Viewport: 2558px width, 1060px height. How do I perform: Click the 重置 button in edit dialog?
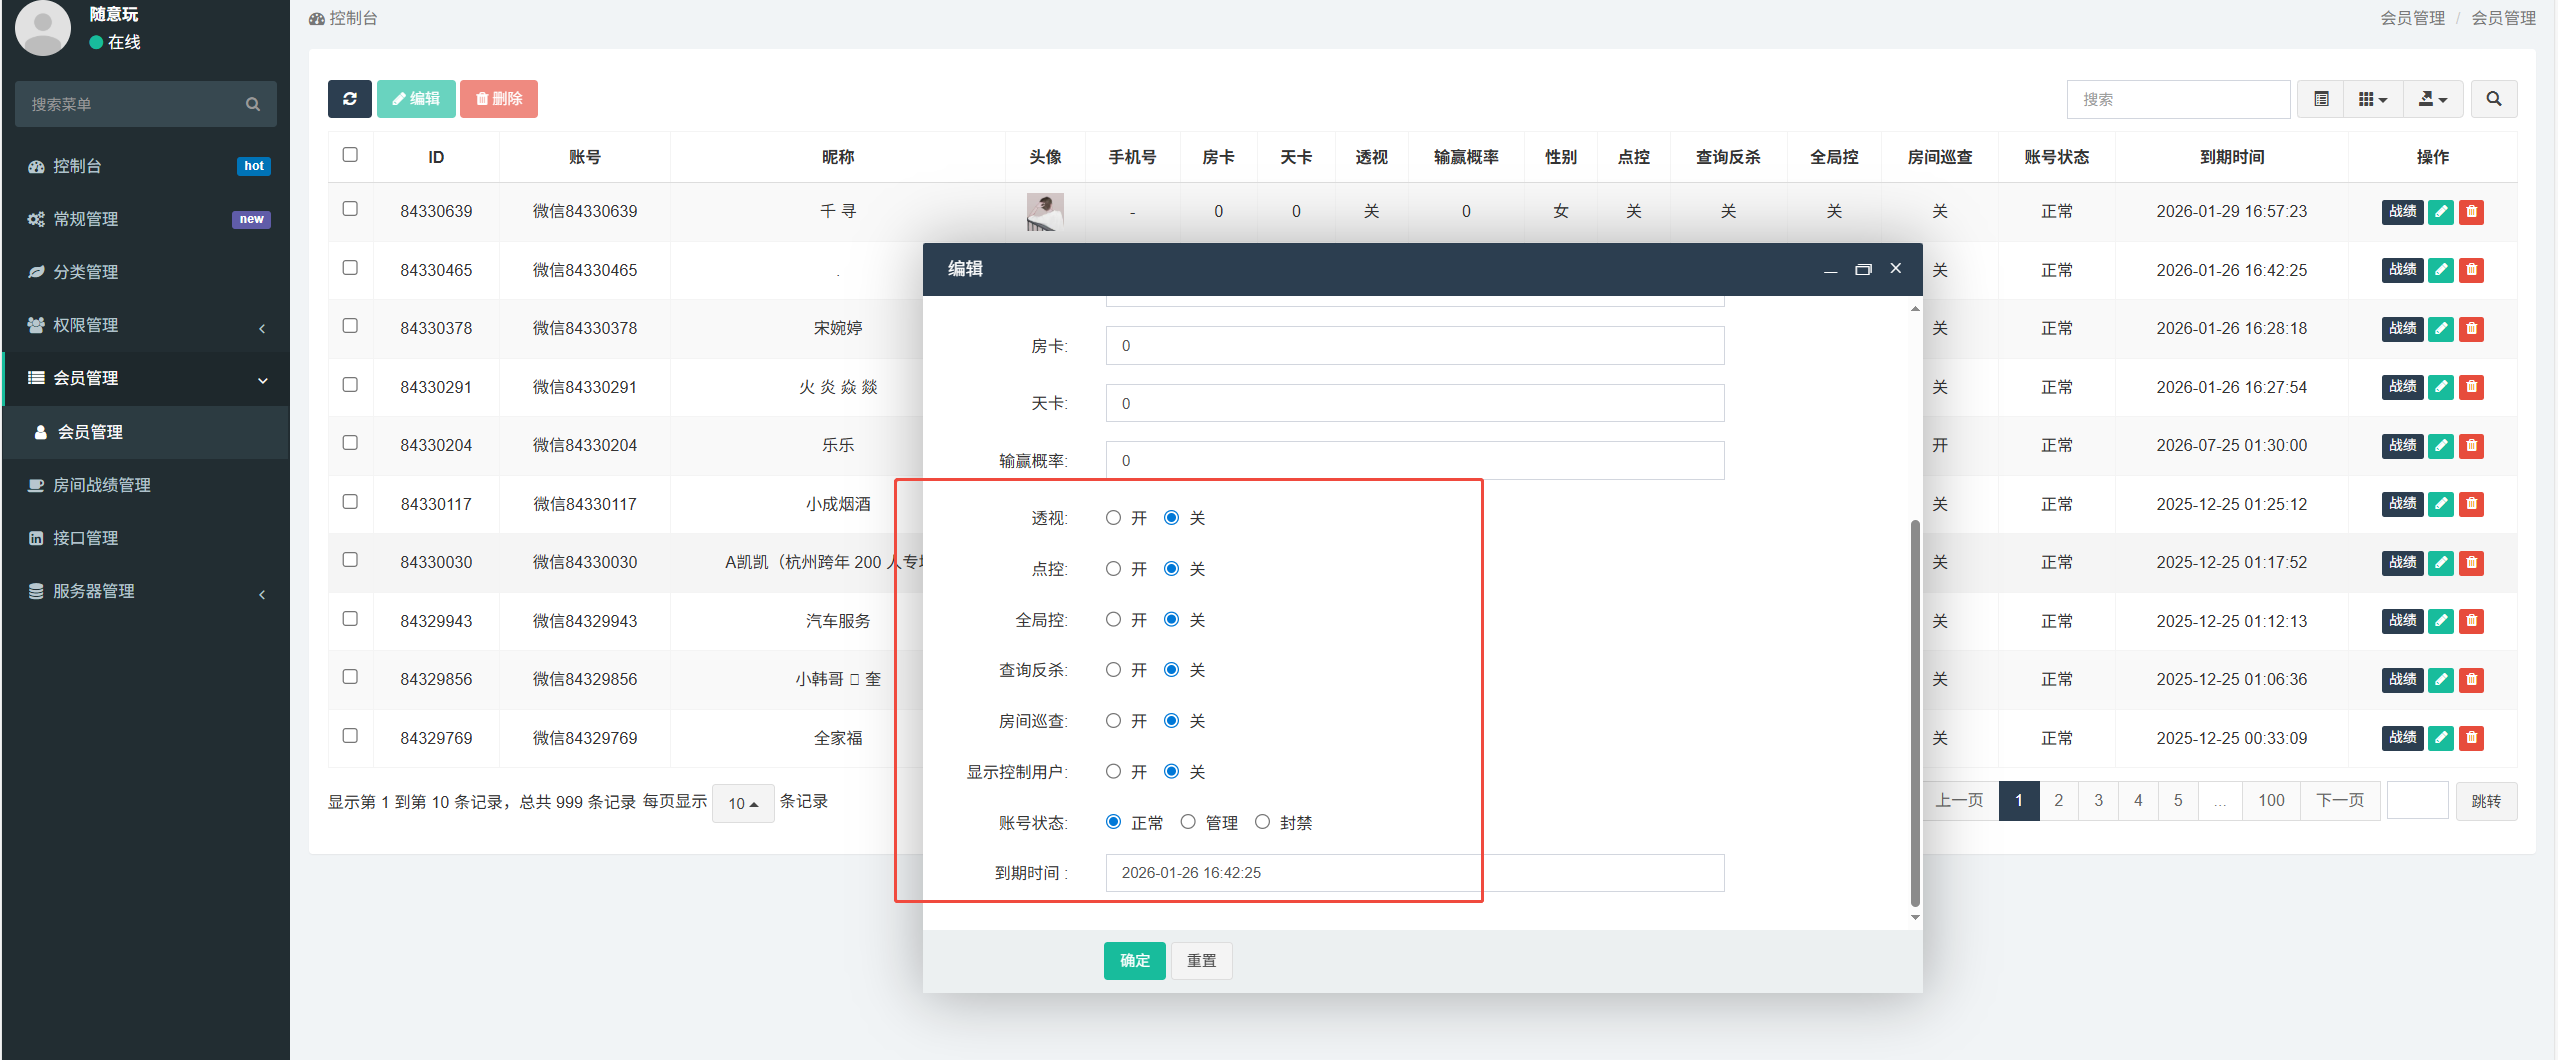(1201, 960)
